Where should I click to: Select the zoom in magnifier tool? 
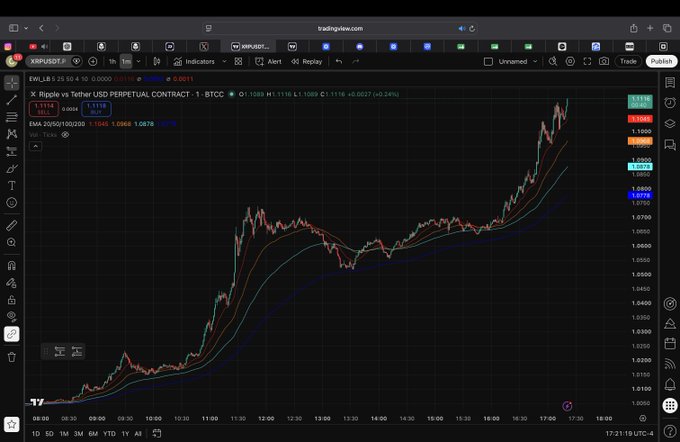pyautogui.click(x=12, y=242)
